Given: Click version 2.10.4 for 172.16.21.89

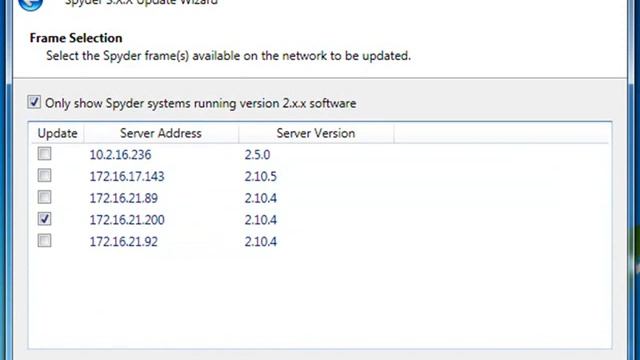Looking at the screenshot, I should (x=260, y=198).
